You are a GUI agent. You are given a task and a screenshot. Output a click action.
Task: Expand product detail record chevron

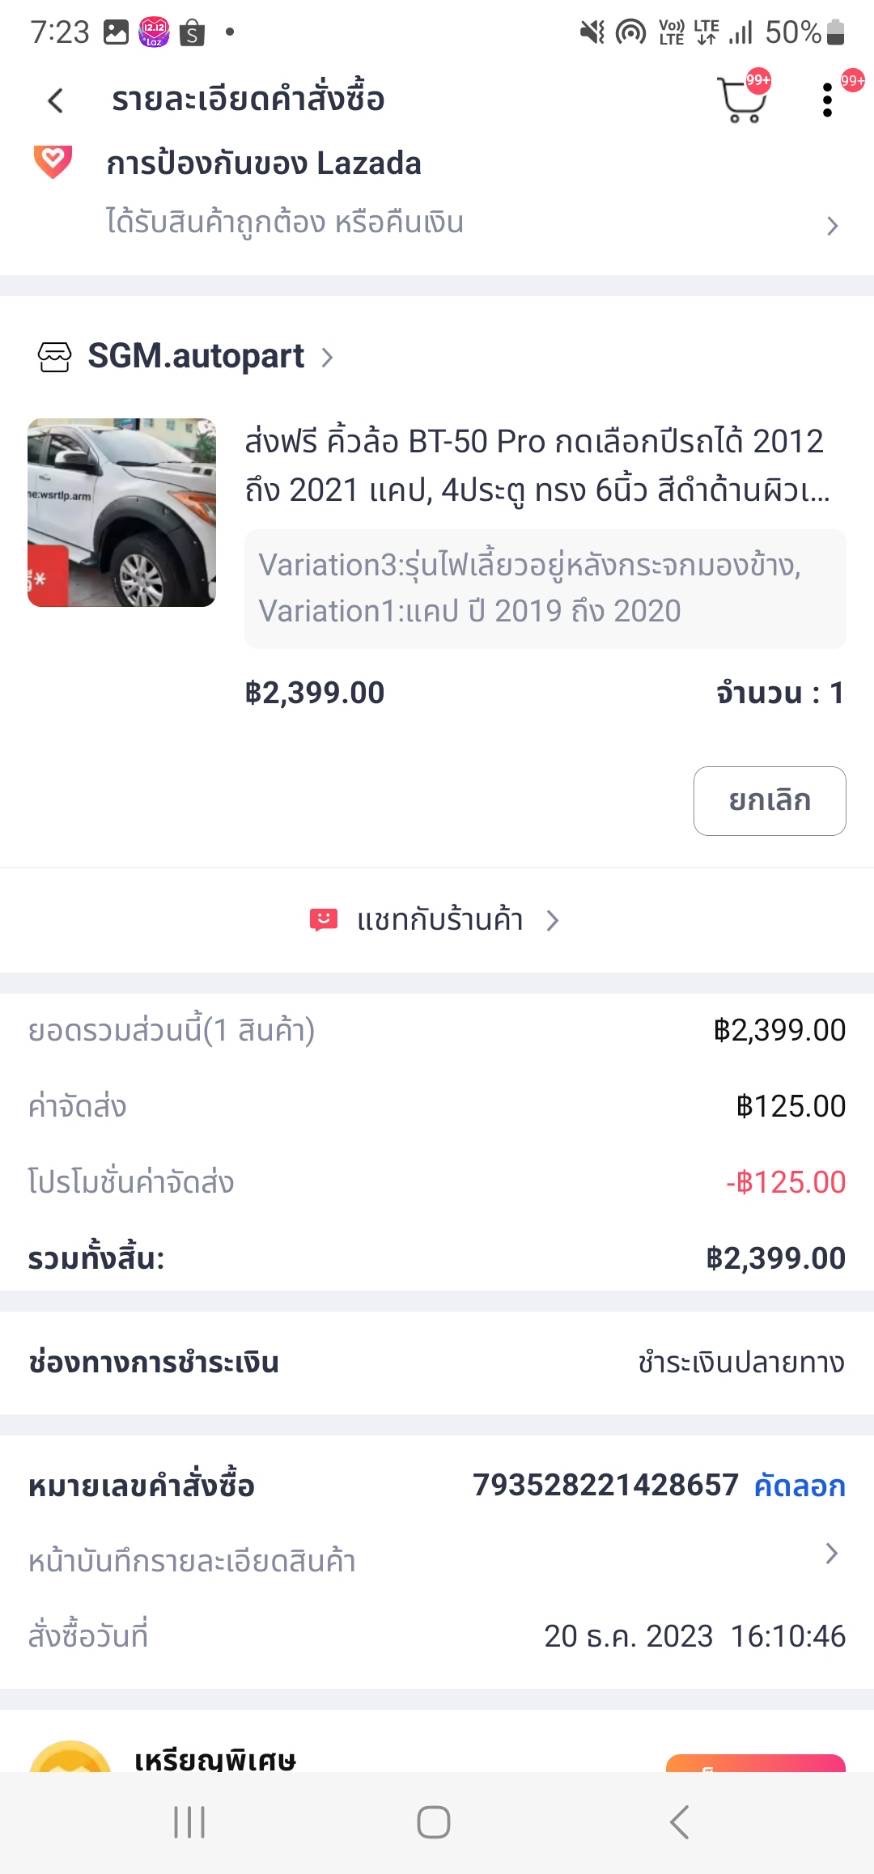831,1553
